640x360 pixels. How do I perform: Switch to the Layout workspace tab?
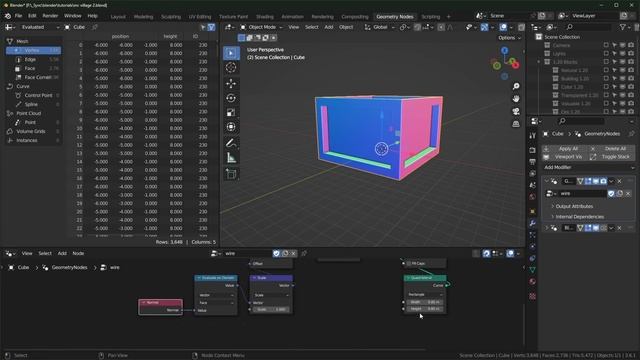(118, 17)
